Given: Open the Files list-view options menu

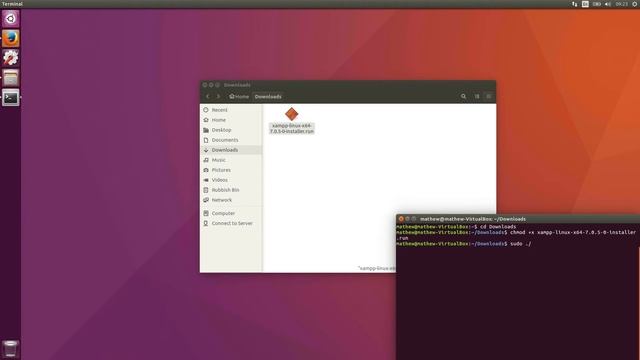Looking at the screenshot, I should [x=488, y=96].
